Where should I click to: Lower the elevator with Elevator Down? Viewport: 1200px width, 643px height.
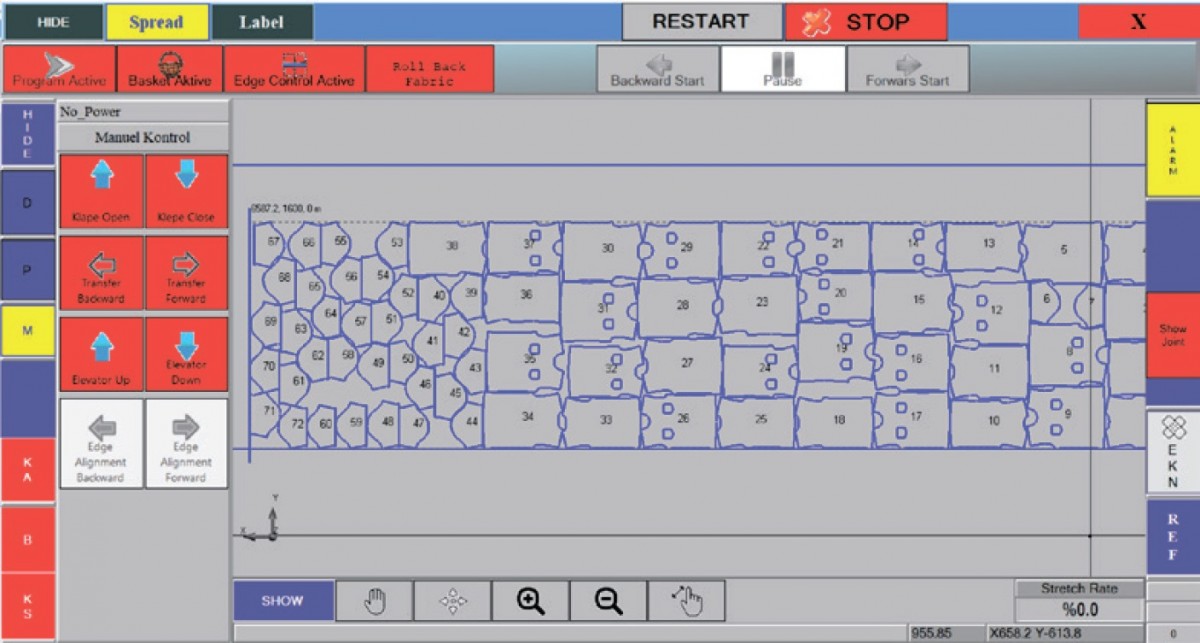186,345
